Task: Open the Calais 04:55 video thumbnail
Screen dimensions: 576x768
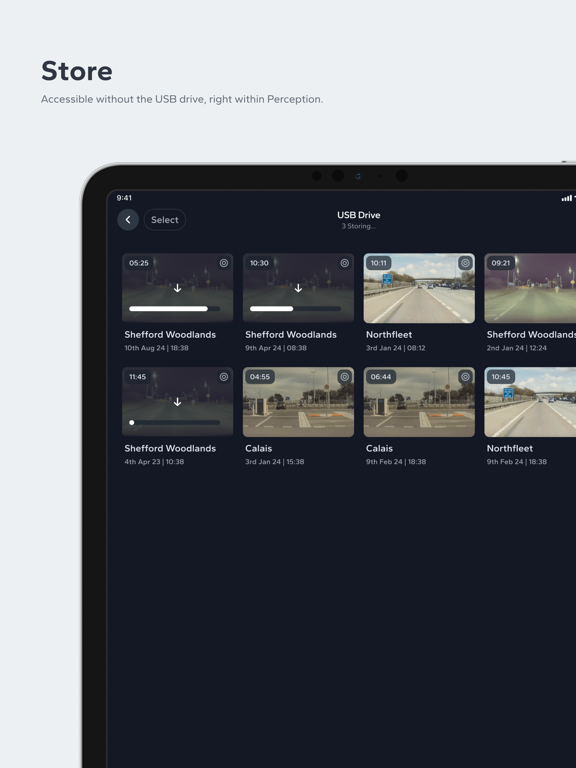Action: (x=298, y=402)
